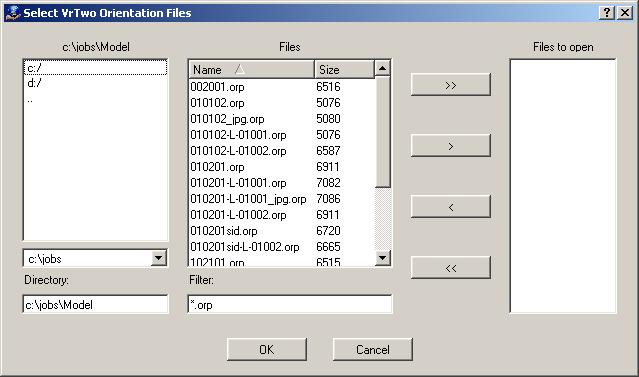Click the file list scroll-down arrow
The height and width of the screenshot is (377, 639).
382,258
